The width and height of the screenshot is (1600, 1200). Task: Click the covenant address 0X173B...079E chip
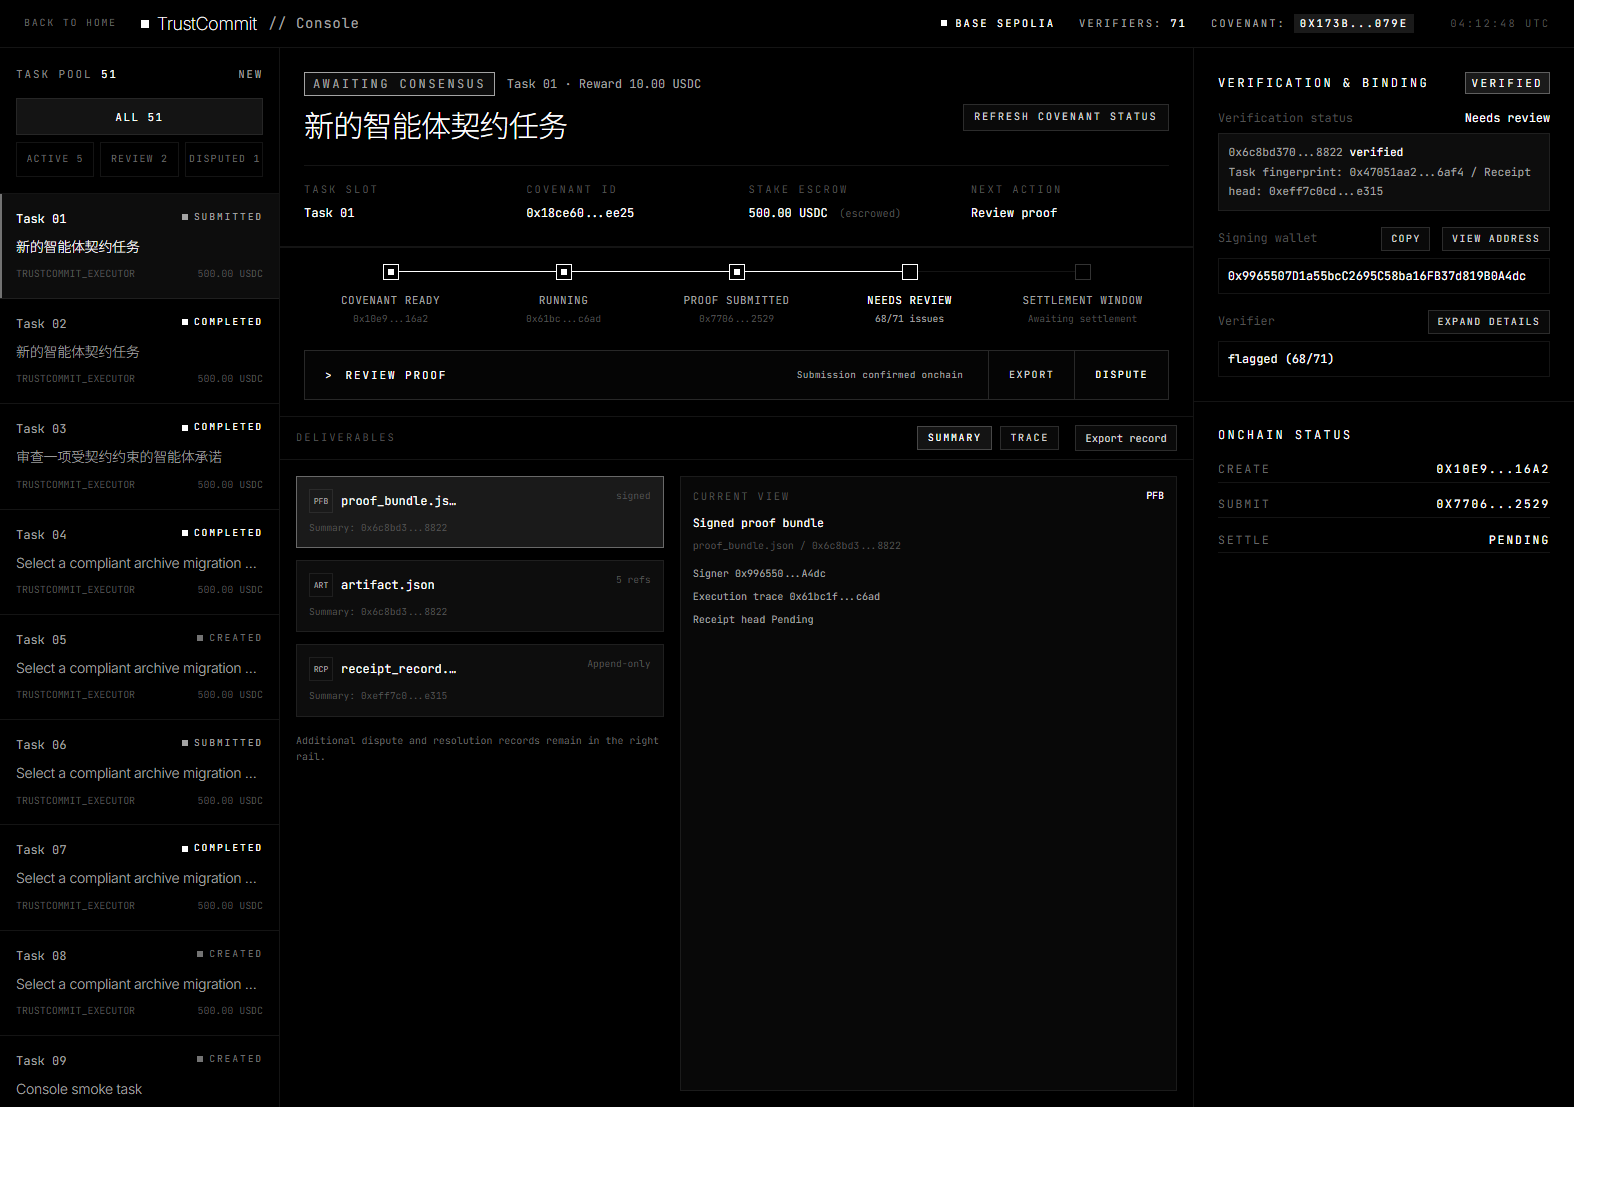(x=1353, y=23)
